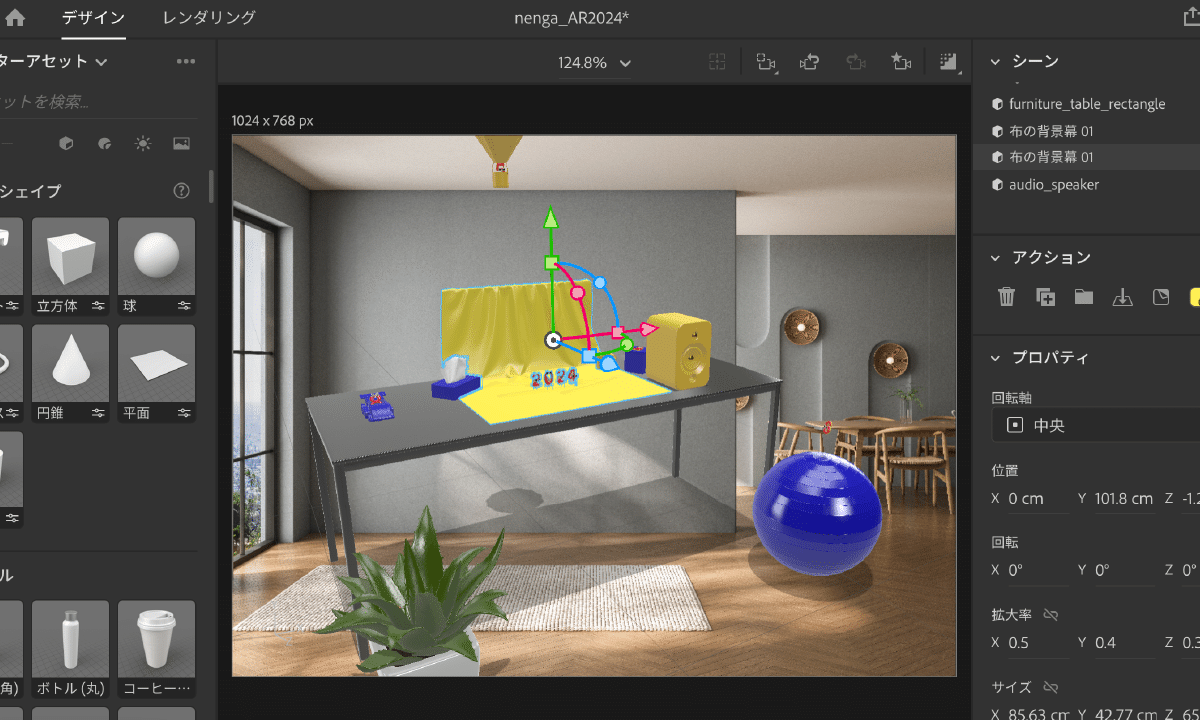1200x720 pixels.
Task: Click the frame selection toolbar icon
Action: tap(717, 62)
